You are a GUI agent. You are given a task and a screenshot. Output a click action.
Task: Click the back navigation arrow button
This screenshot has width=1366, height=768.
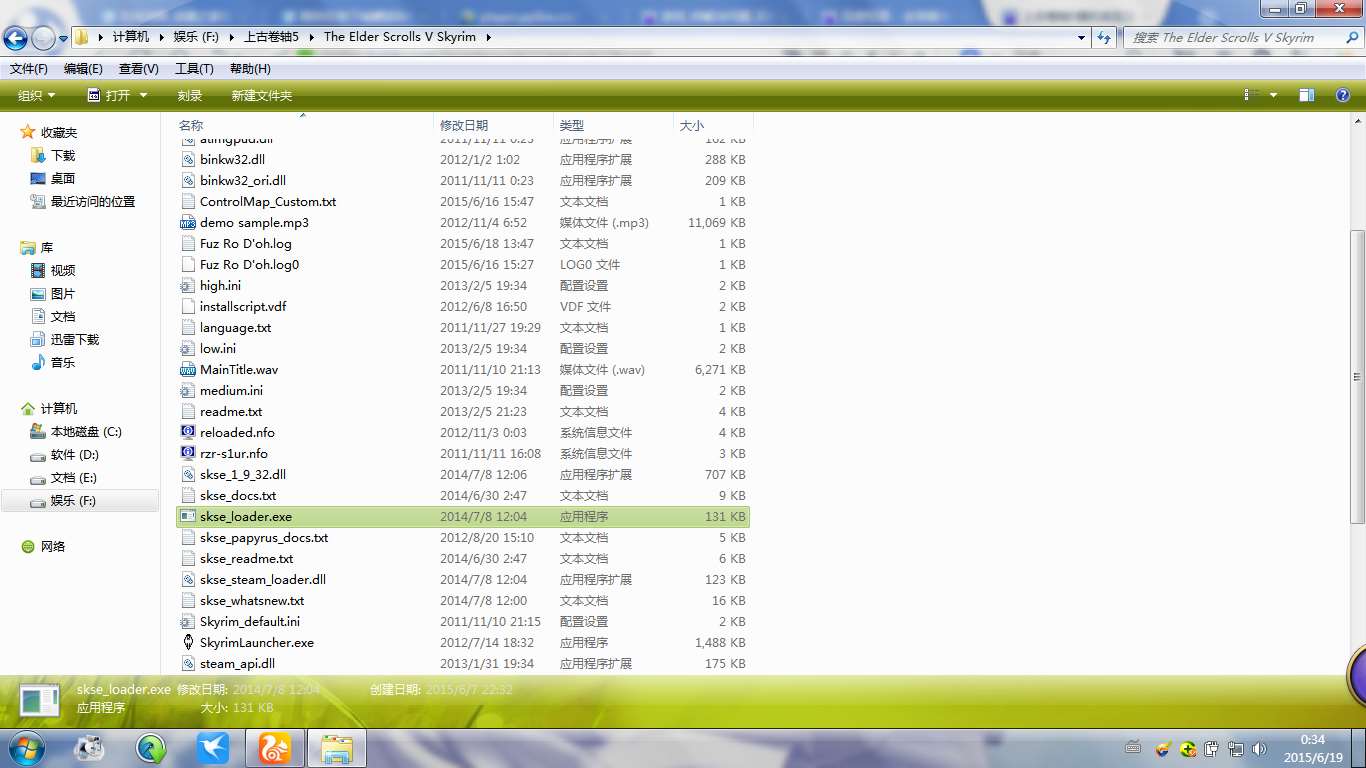pyautogui.click(x=15, y=38)
